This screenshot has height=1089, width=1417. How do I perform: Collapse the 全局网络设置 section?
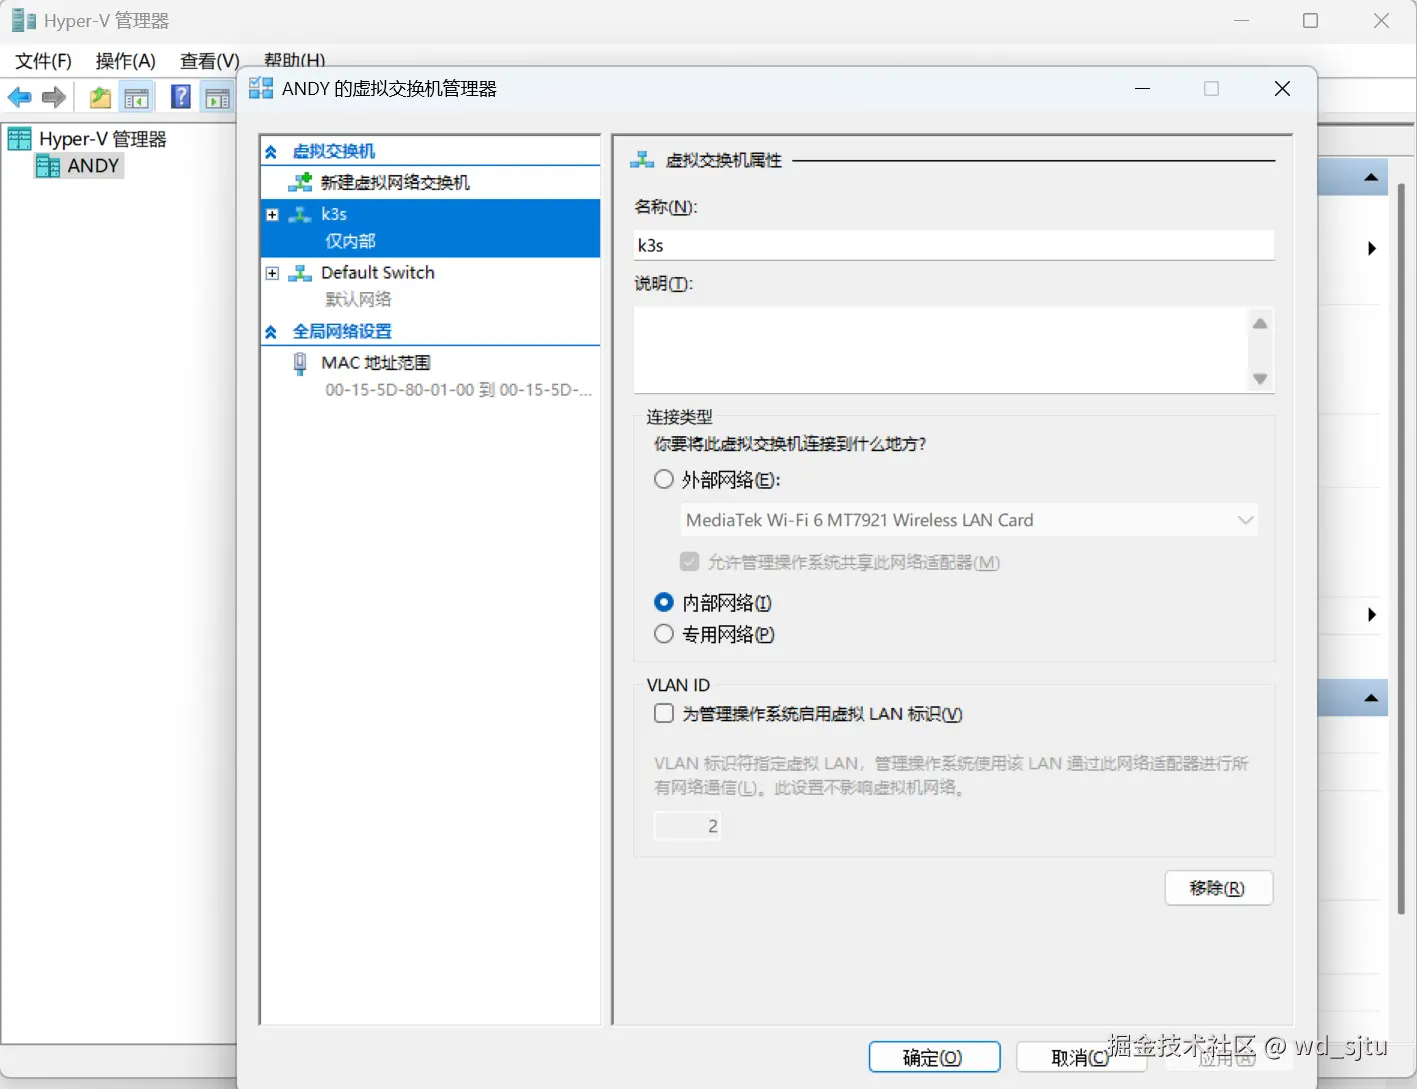pyautogui.click(x=271, y=332)
